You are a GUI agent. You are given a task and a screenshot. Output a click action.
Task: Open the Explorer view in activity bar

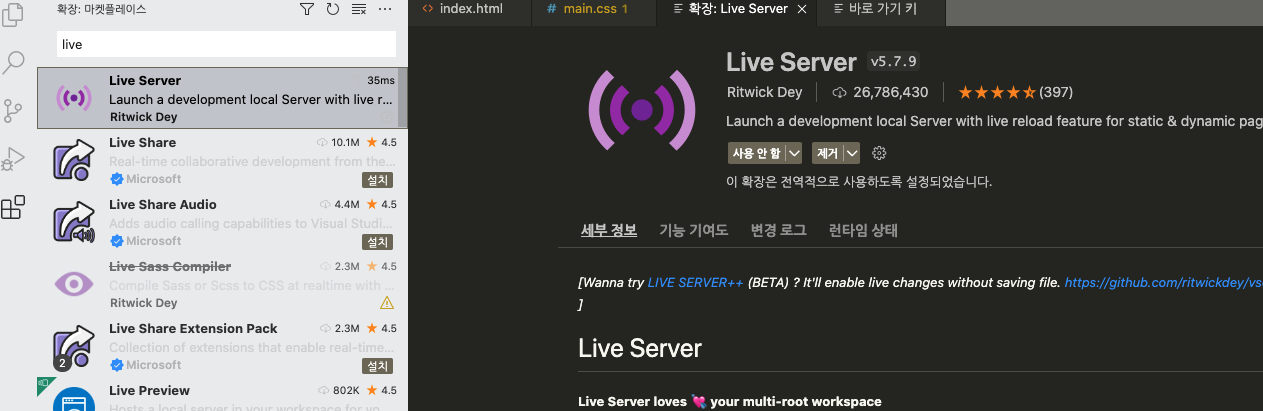pos(13,15)
